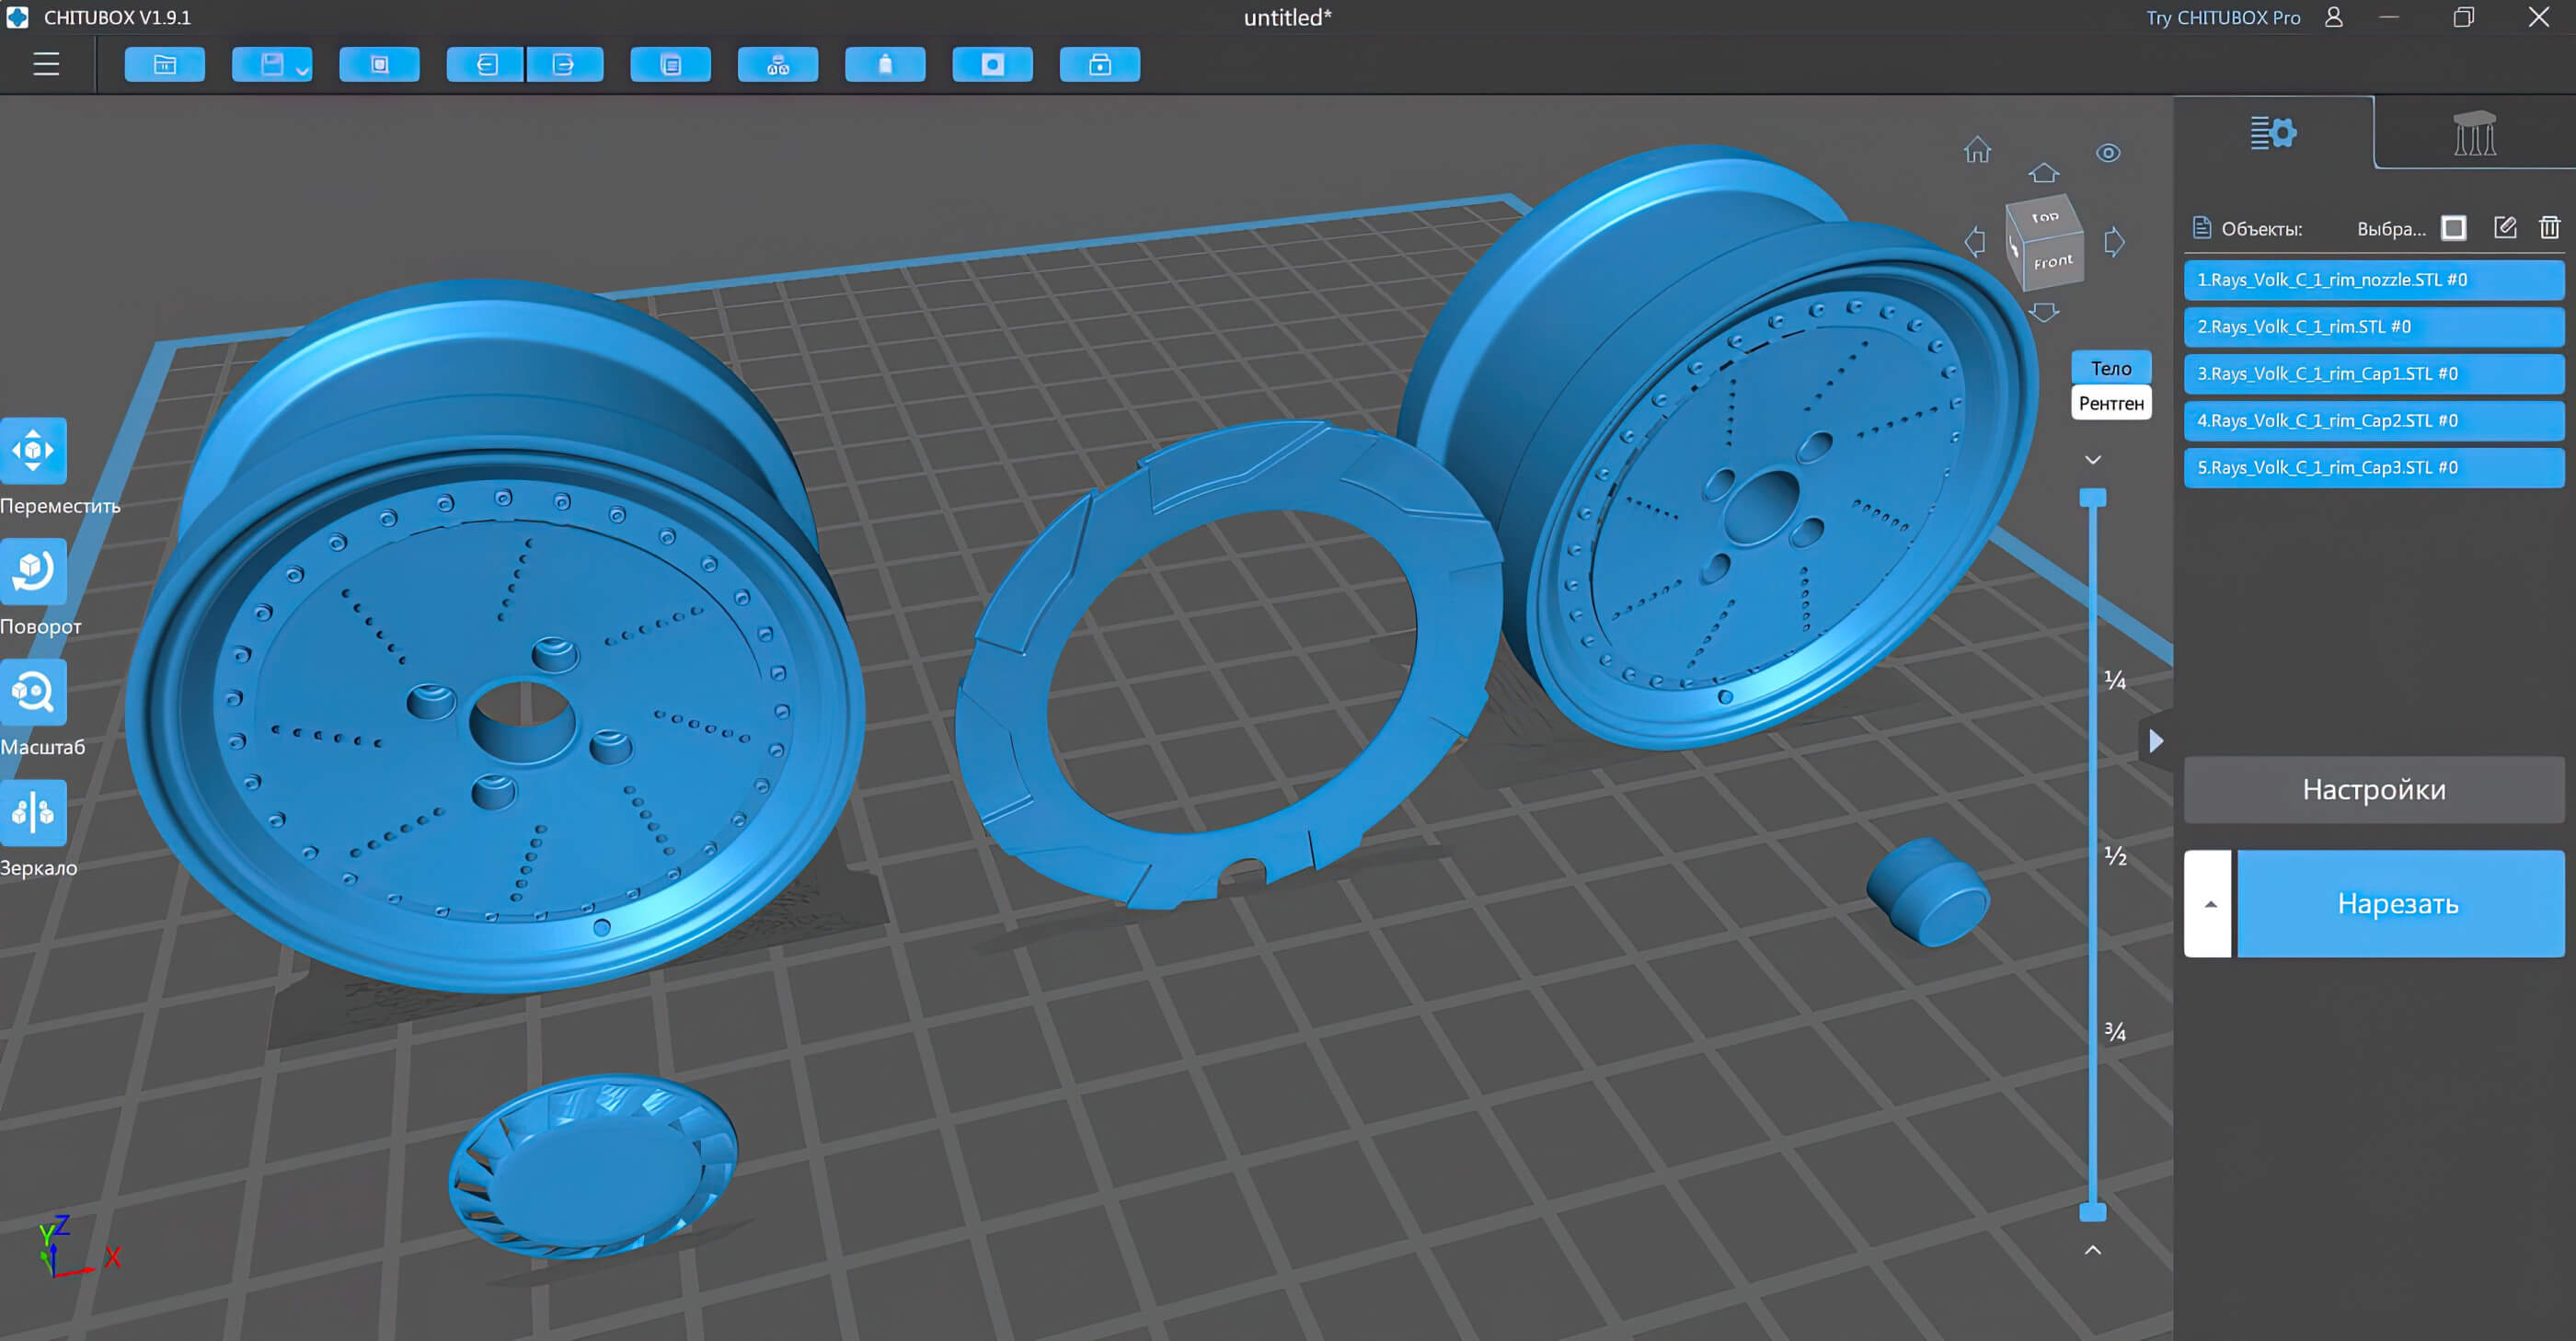This screenshot has height=1341, width=2576.
Task: Switch to Тело solid view mode
Action: pos(2111,368)
